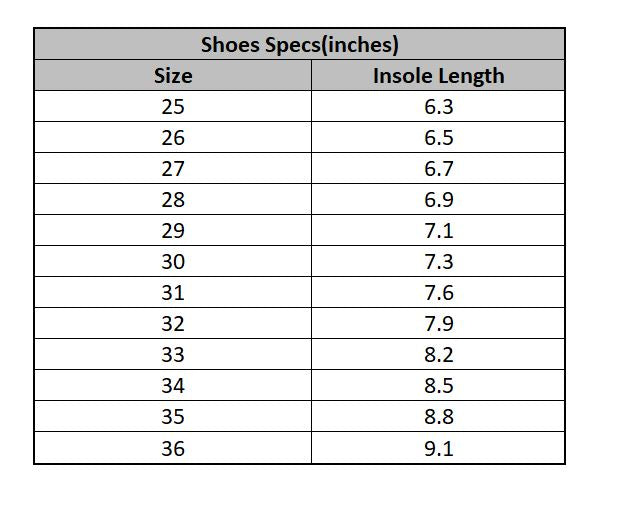Click the 8.8 insole length value
Screen dimensions: 618x507
(x=439, y=417)
